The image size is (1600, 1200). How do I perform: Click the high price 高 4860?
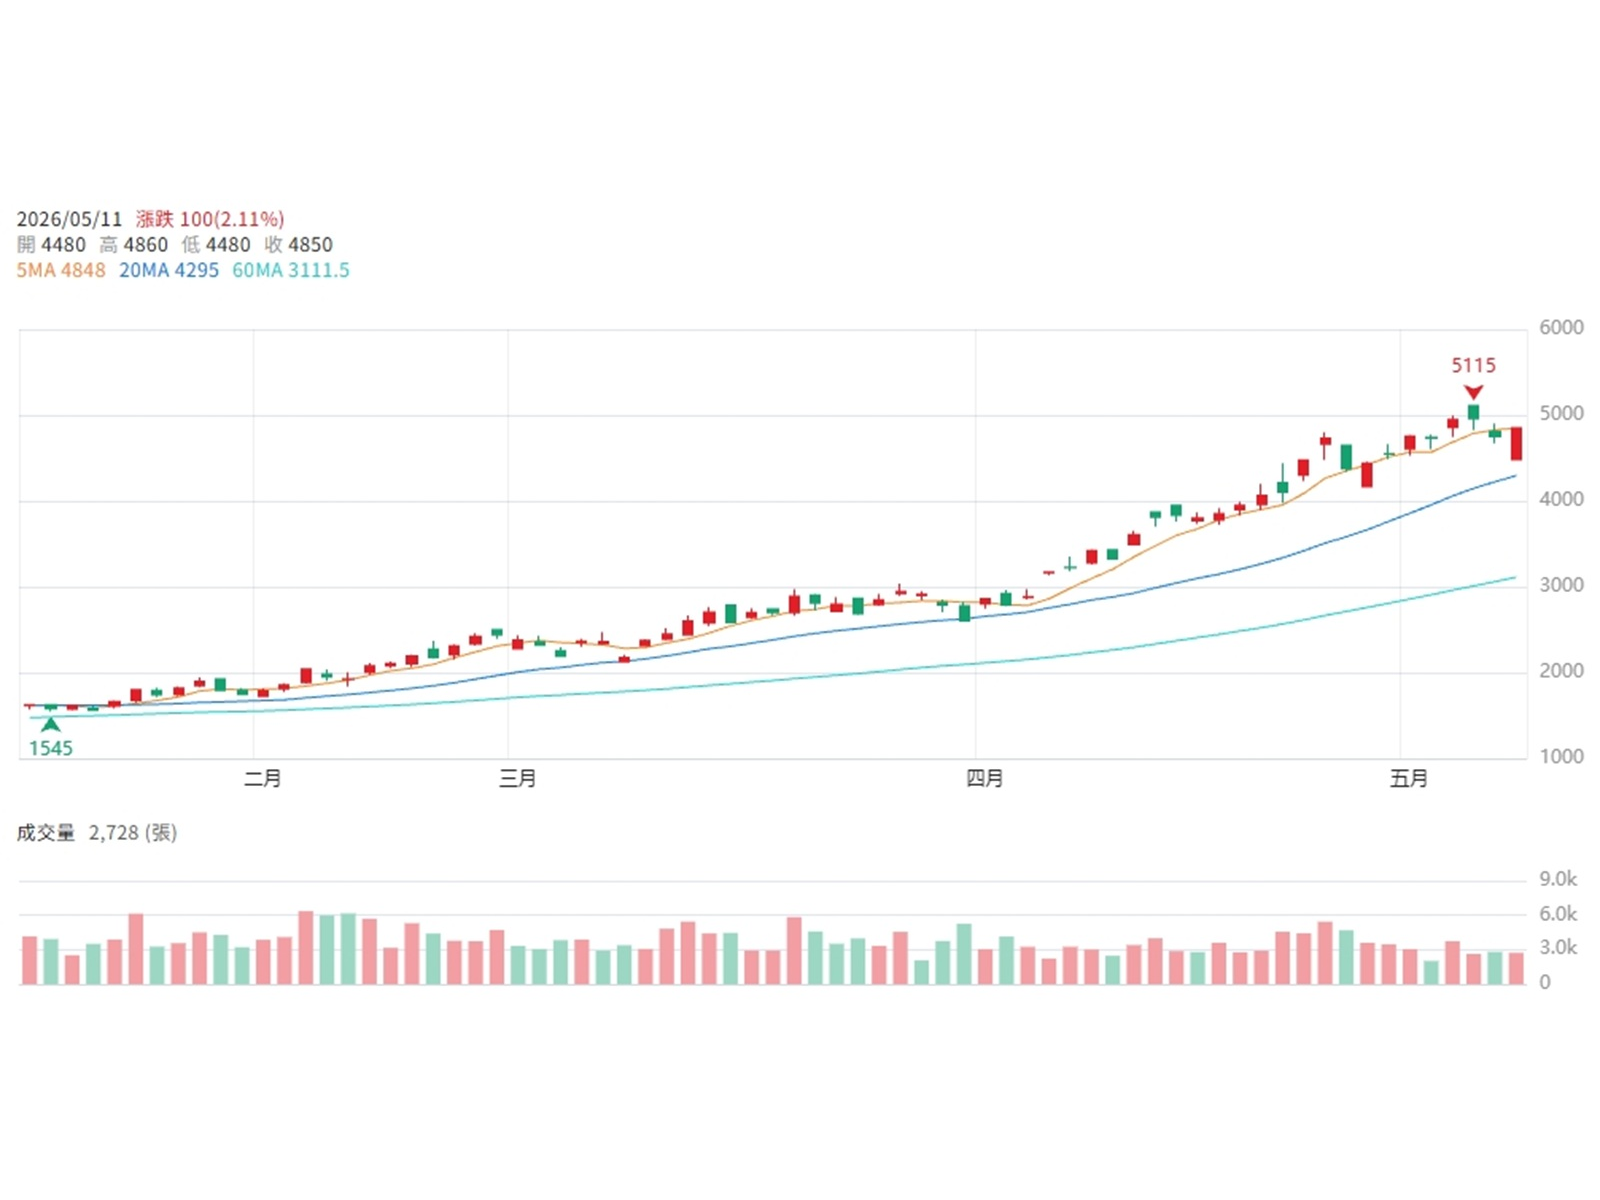coord(134,245)
